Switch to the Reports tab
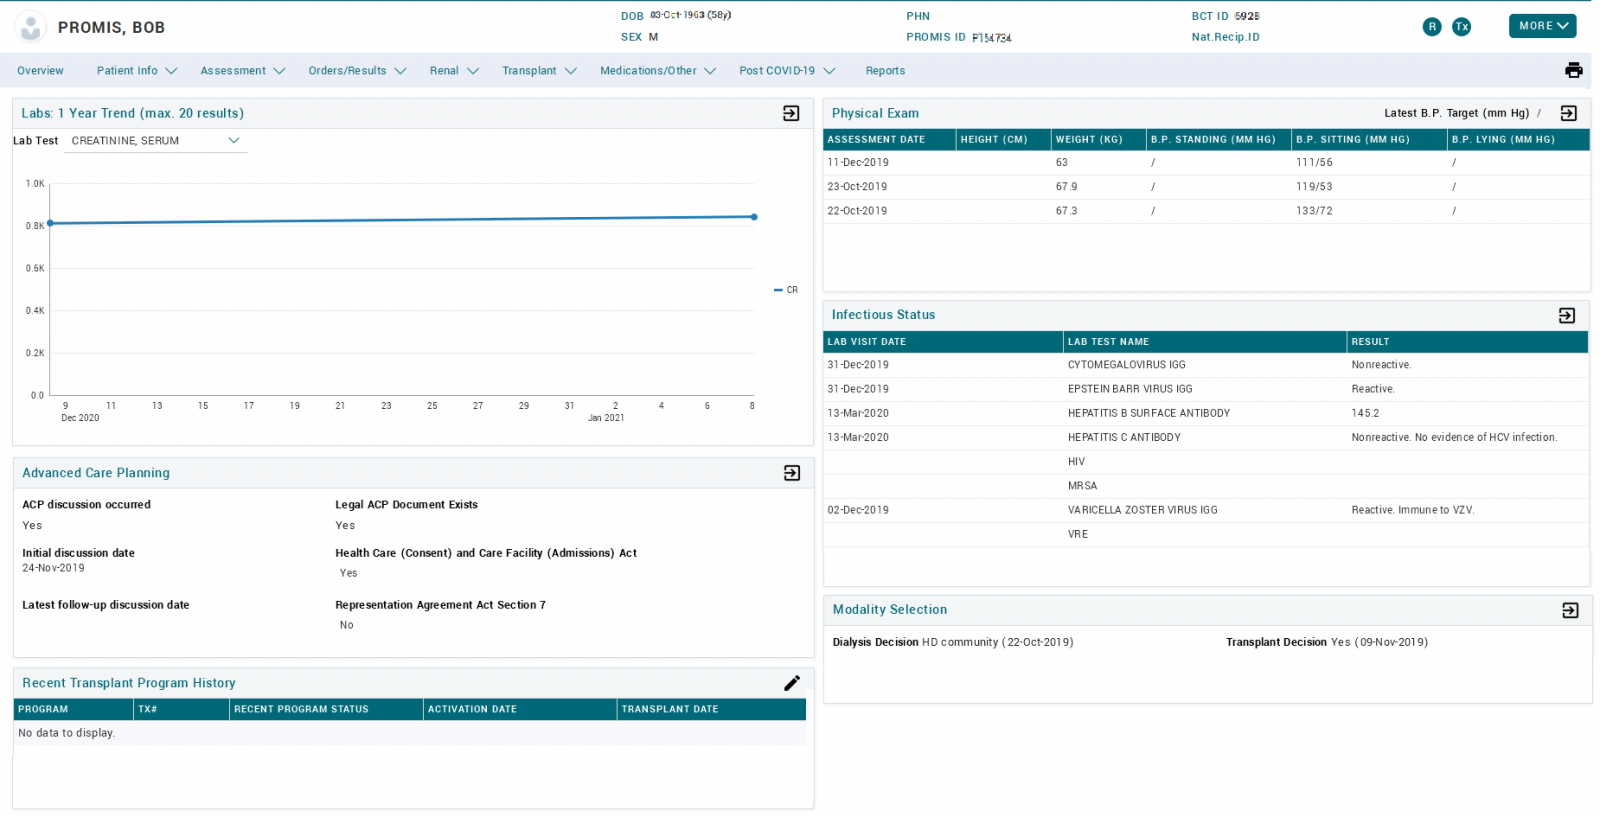 885,71
